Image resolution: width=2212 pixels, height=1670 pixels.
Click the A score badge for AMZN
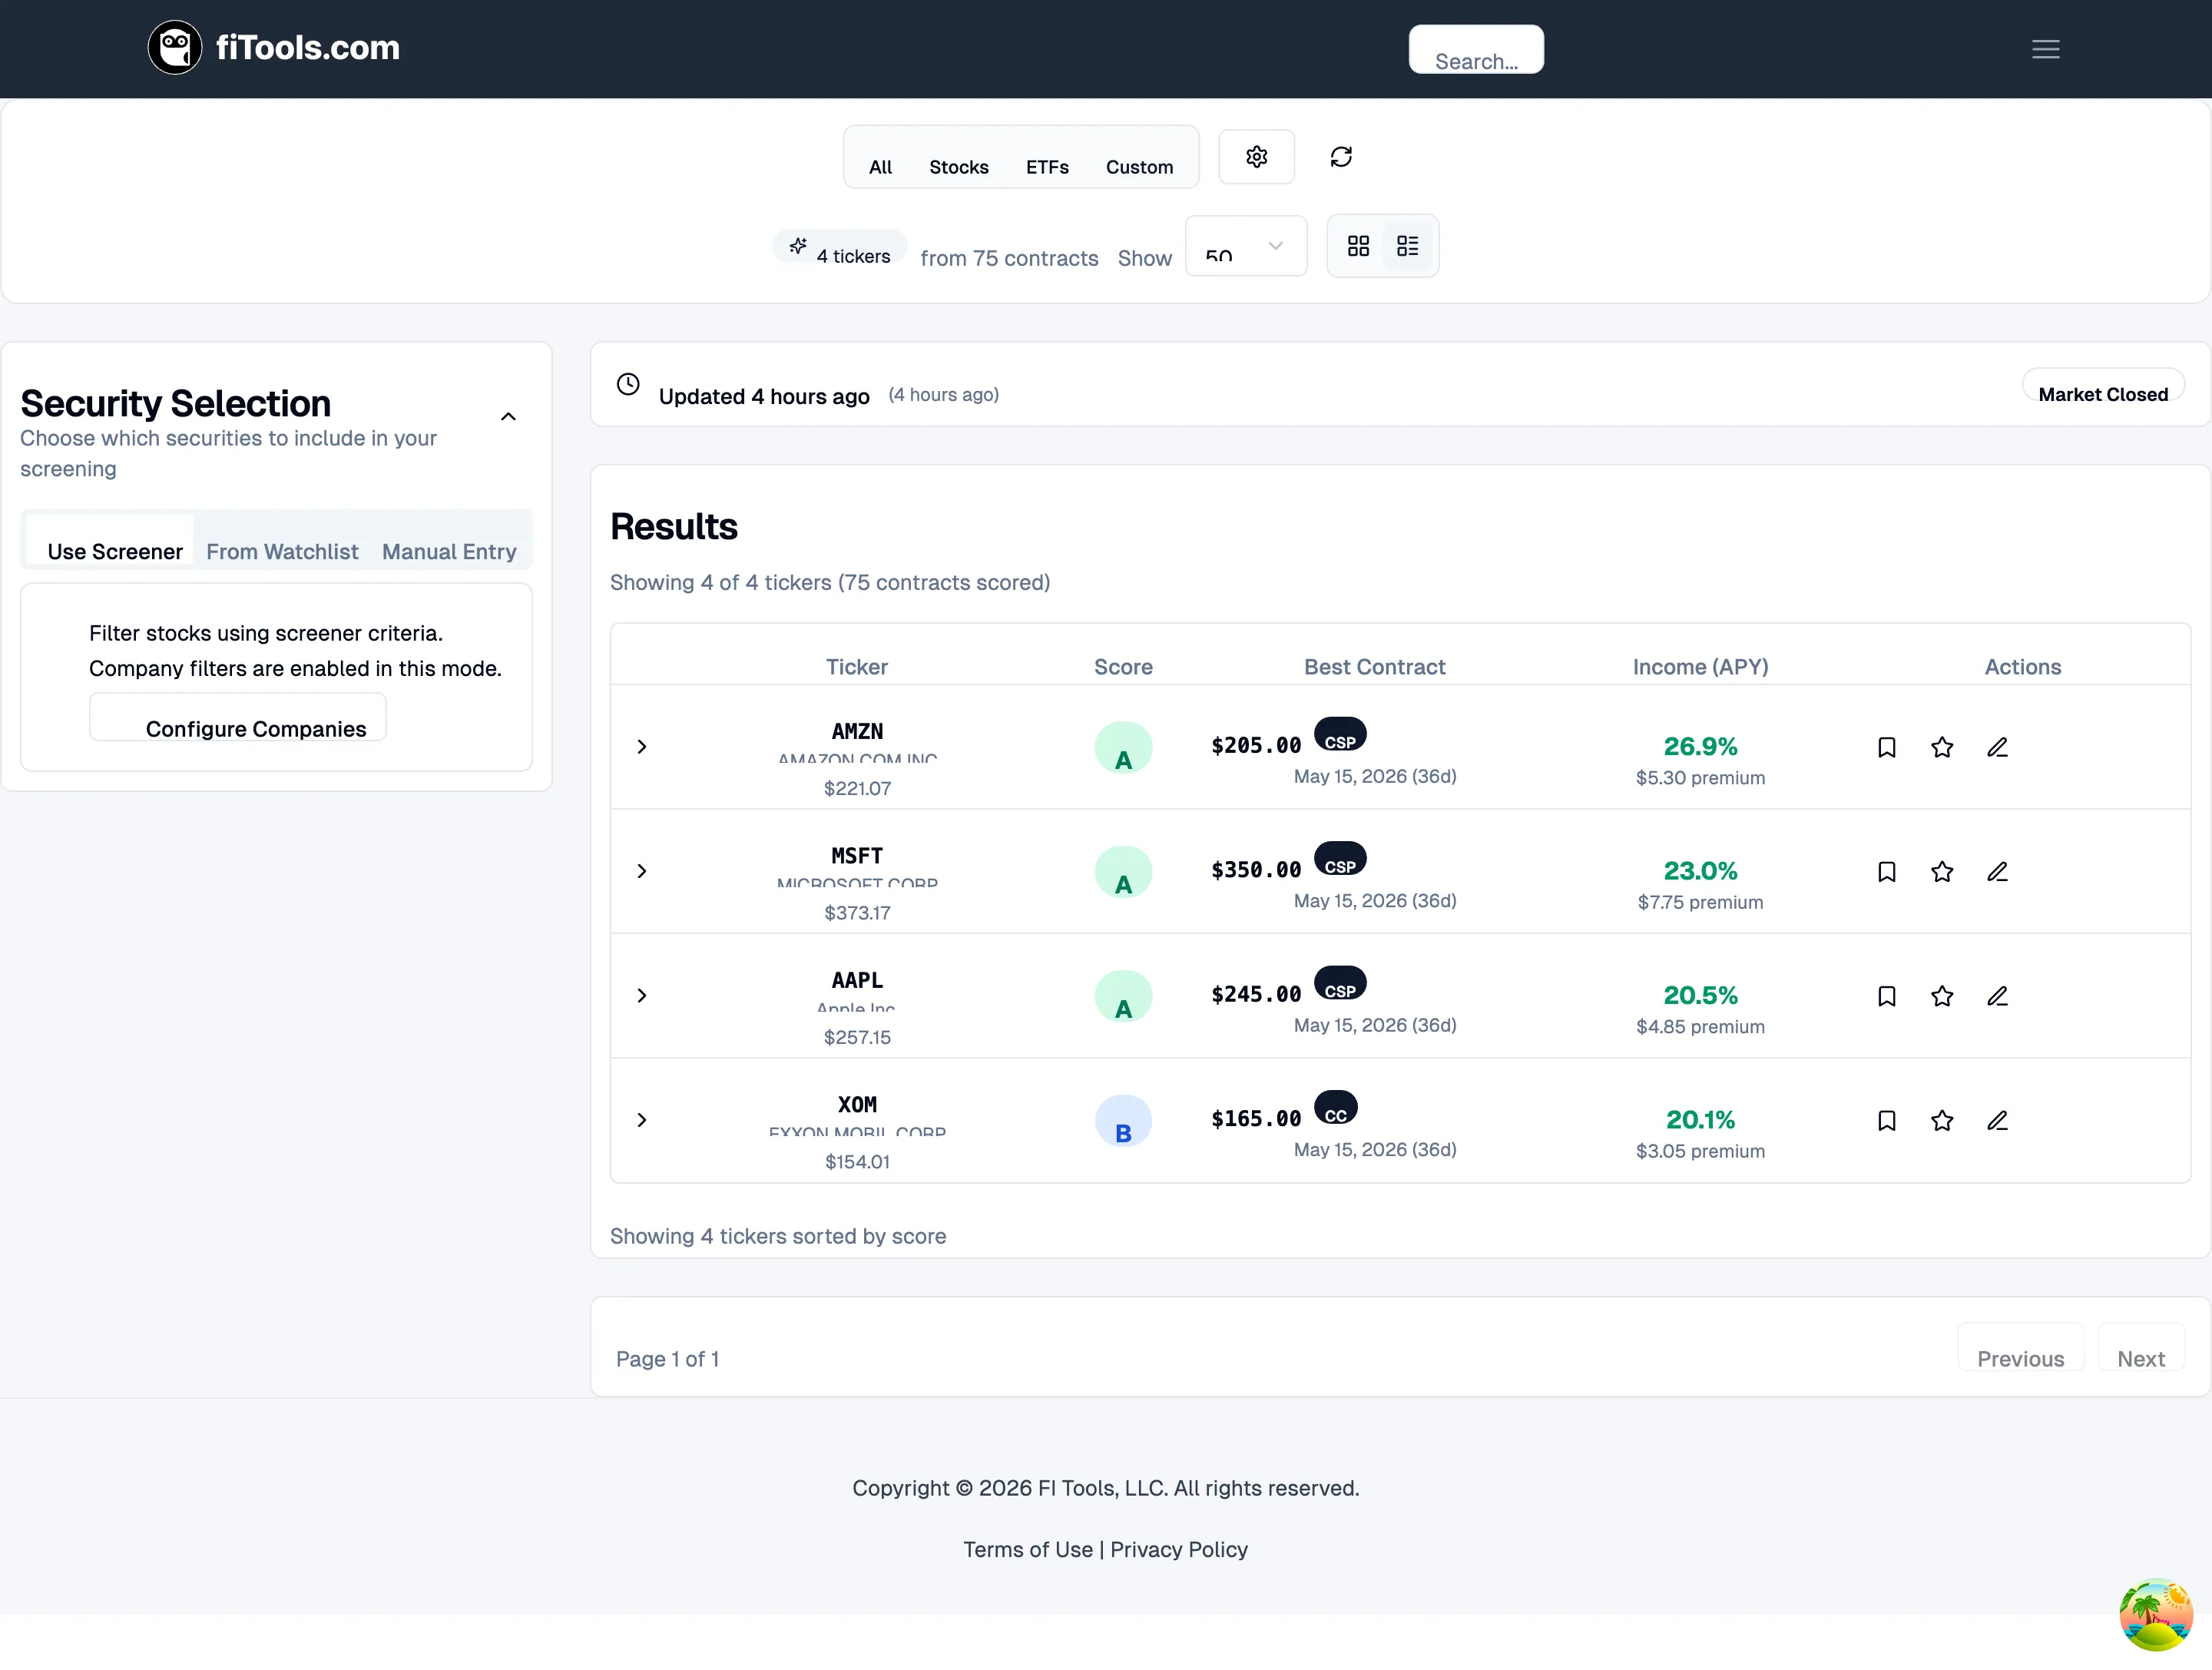(1123, 748)
